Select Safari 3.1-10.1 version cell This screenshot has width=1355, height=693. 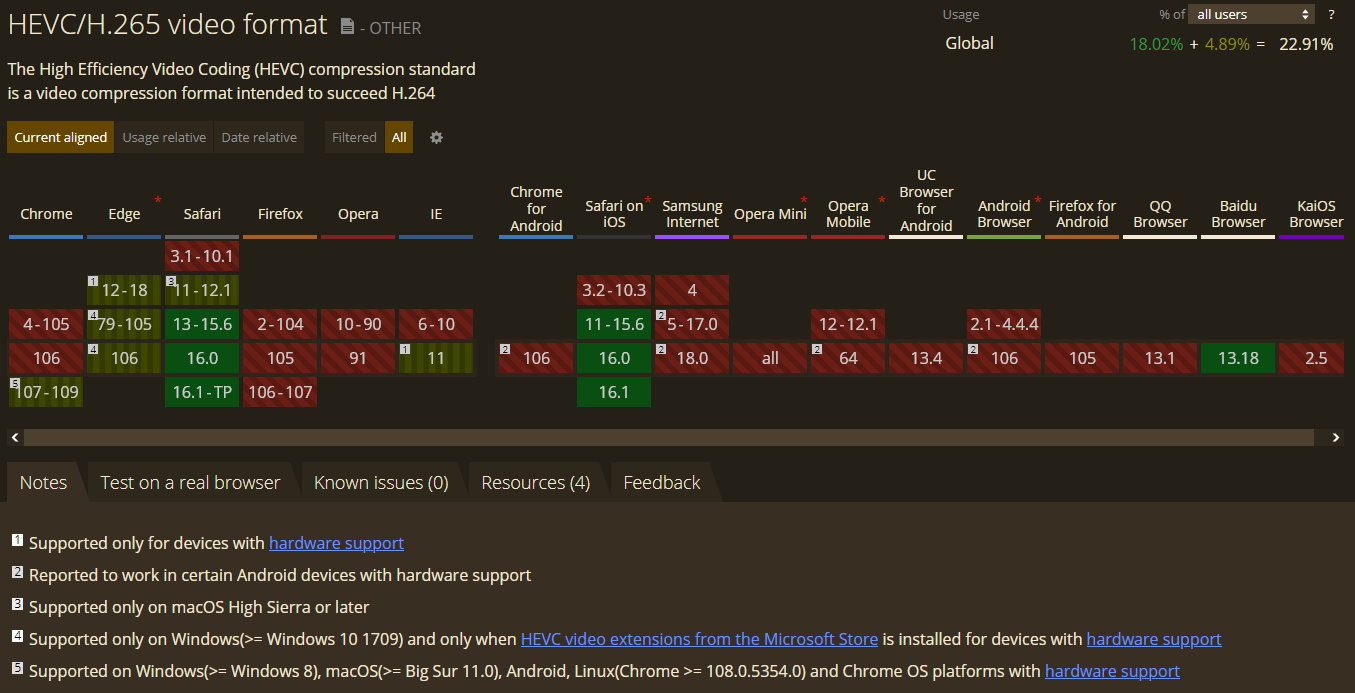pyautogui.click(x=202, y=256)
